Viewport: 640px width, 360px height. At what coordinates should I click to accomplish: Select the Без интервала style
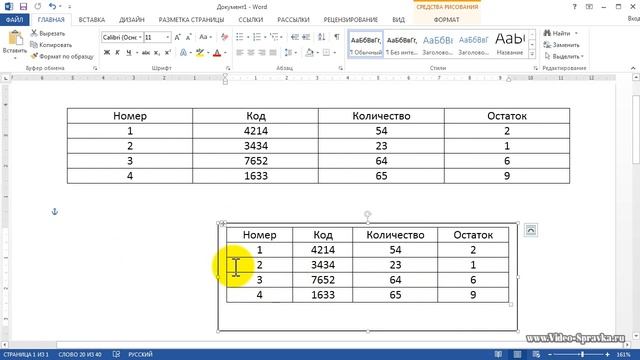pos(402,44)
